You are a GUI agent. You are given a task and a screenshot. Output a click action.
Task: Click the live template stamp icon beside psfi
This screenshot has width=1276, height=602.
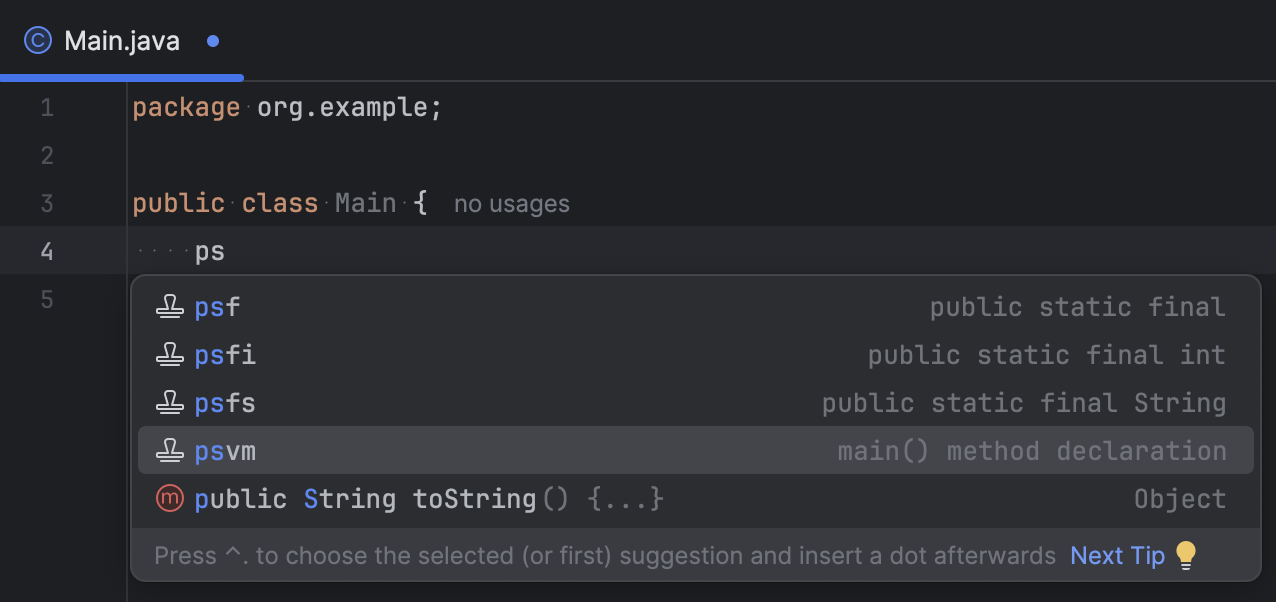coord(170,355)
